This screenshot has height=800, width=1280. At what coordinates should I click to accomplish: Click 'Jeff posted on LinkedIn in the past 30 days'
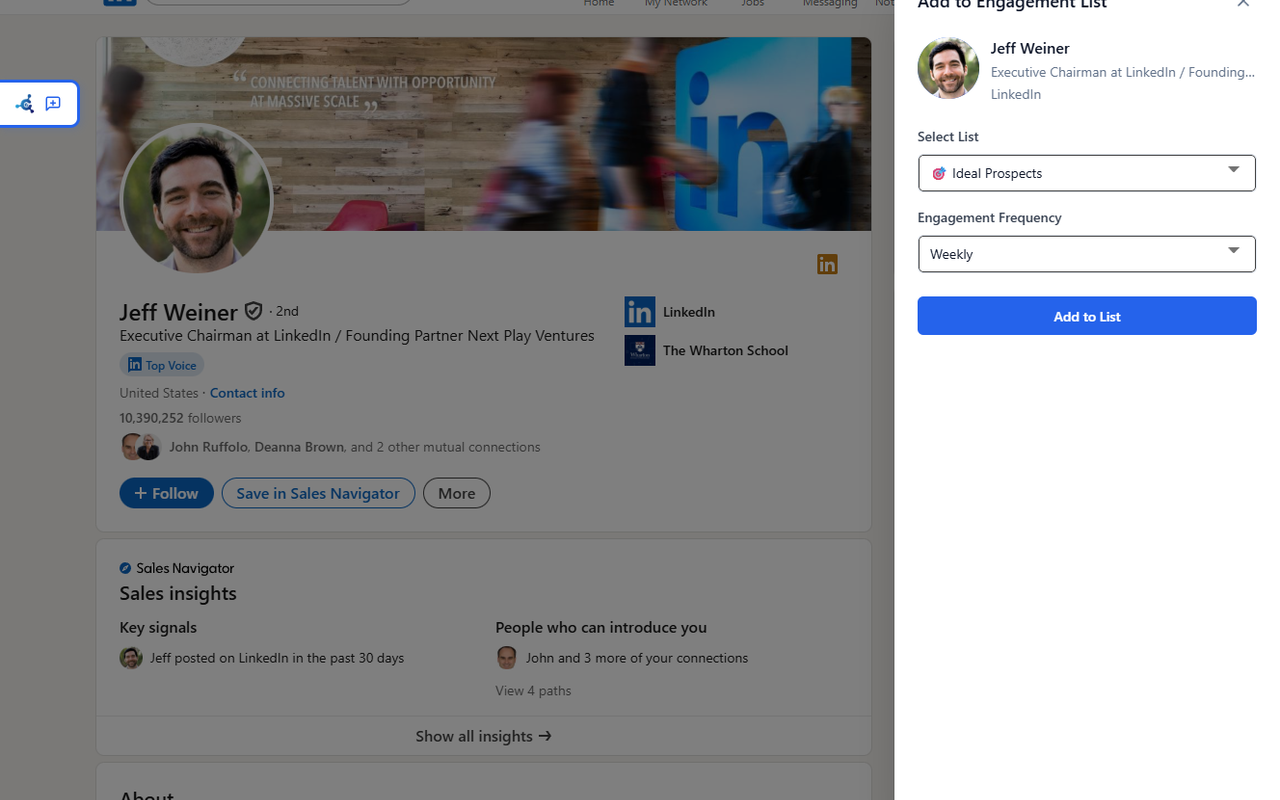tap(277, 658)
